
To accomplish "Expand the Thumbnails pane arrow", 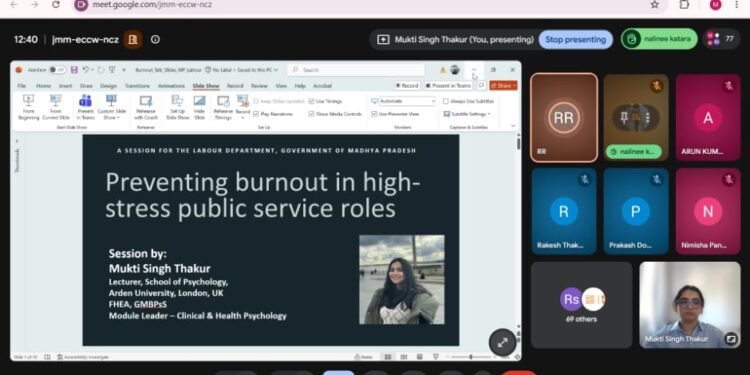I will click(x=17, y=141).
